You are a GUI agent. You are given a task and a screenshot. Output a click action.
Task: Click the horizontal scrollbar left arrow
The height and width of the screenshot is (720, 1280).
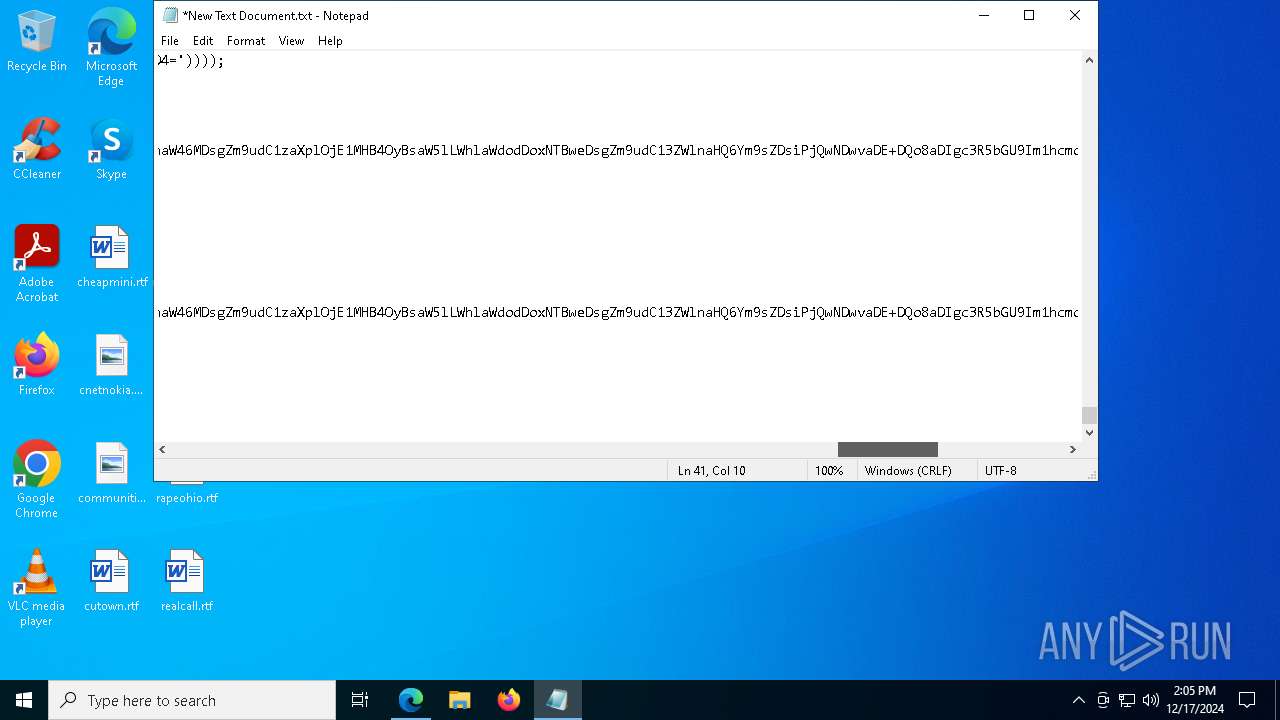(162, 450)
